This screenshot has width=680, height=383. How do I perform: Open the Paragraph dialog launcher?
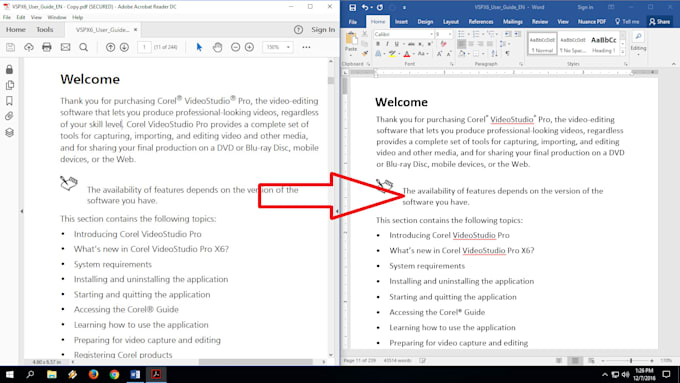[521, 64]
